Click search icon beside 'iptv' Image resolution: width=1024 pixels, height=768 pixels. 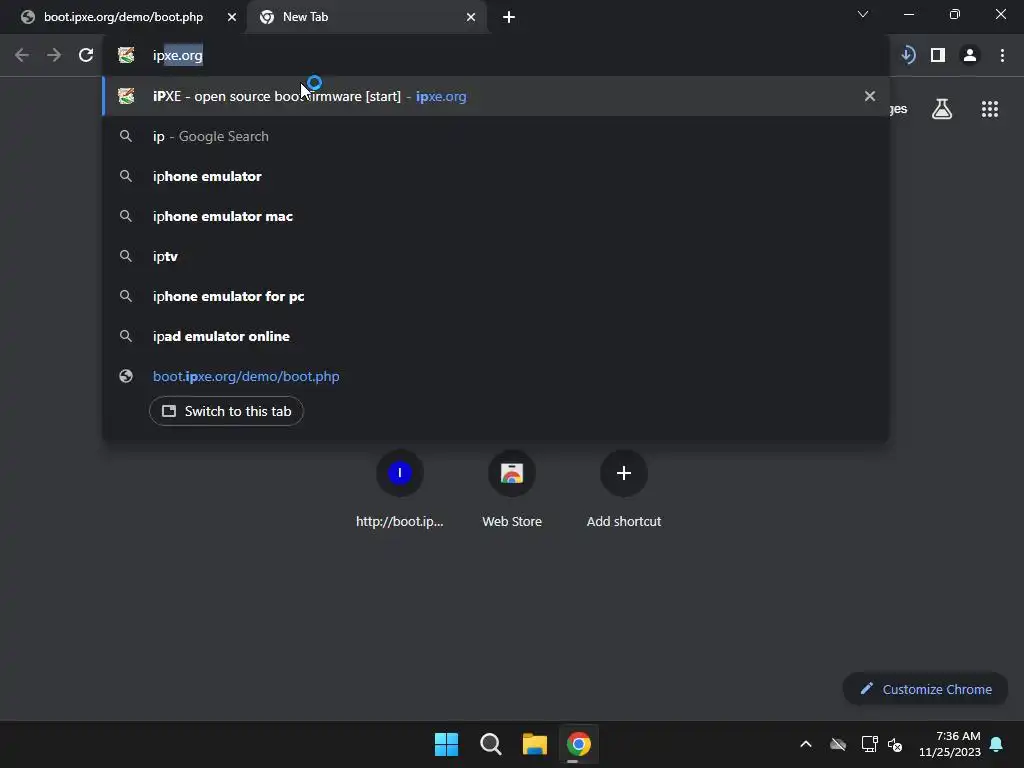coord(126,256)
